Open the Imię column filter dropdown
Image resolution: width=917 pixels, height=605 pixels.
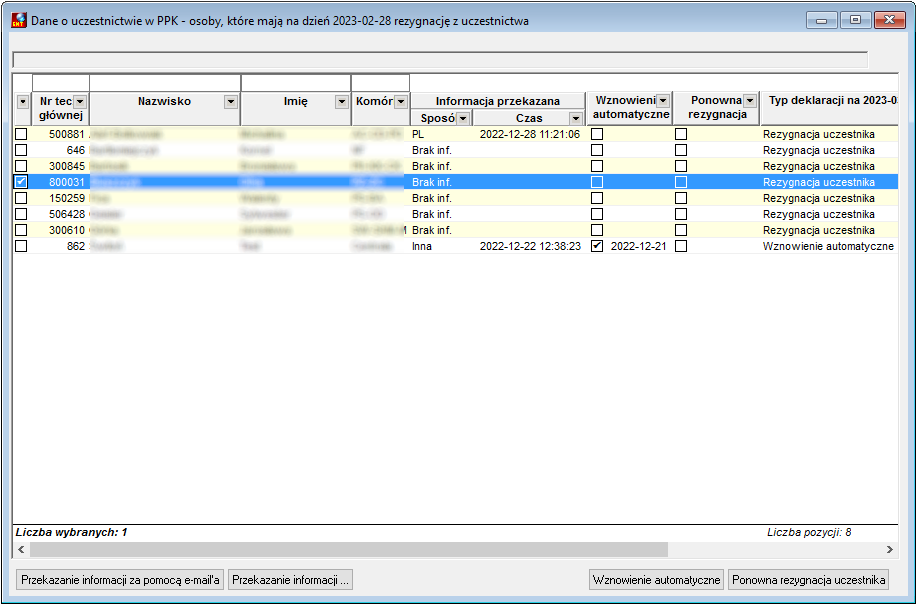(342, 102)
